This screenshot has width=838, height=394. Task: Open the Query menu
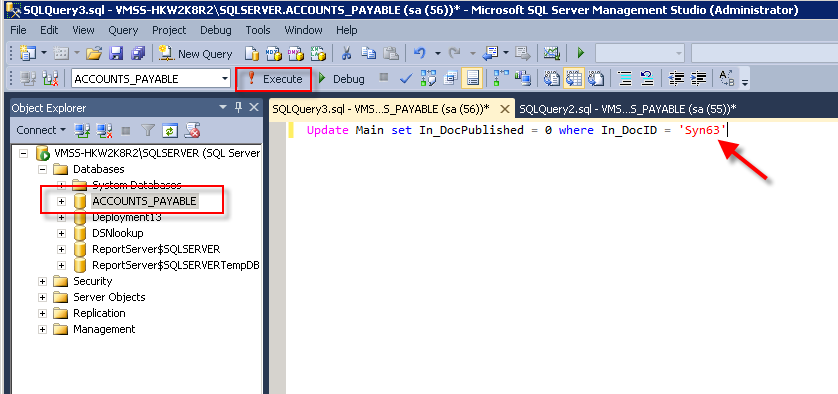tap(123, 30)
